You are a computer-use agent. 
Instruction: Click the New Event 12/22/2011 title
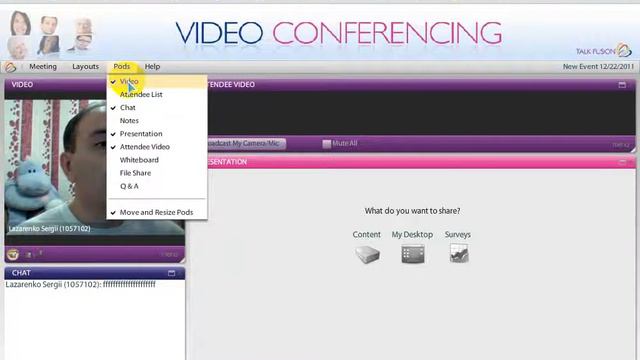[x=598, y=67]
